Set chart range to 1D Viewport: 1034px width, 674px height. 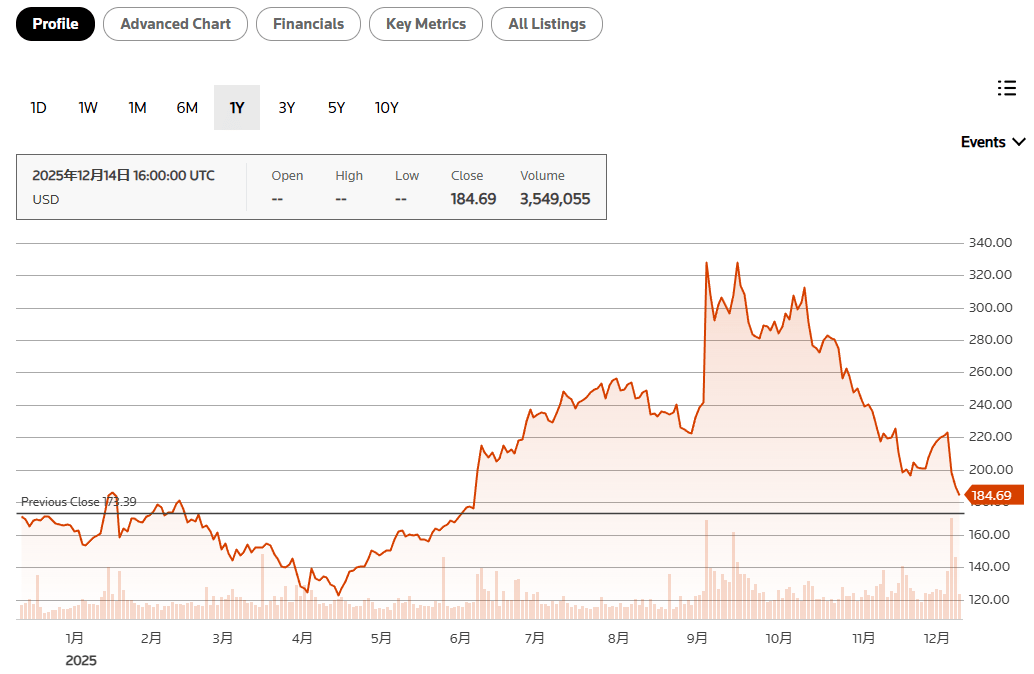pos(38,108)
